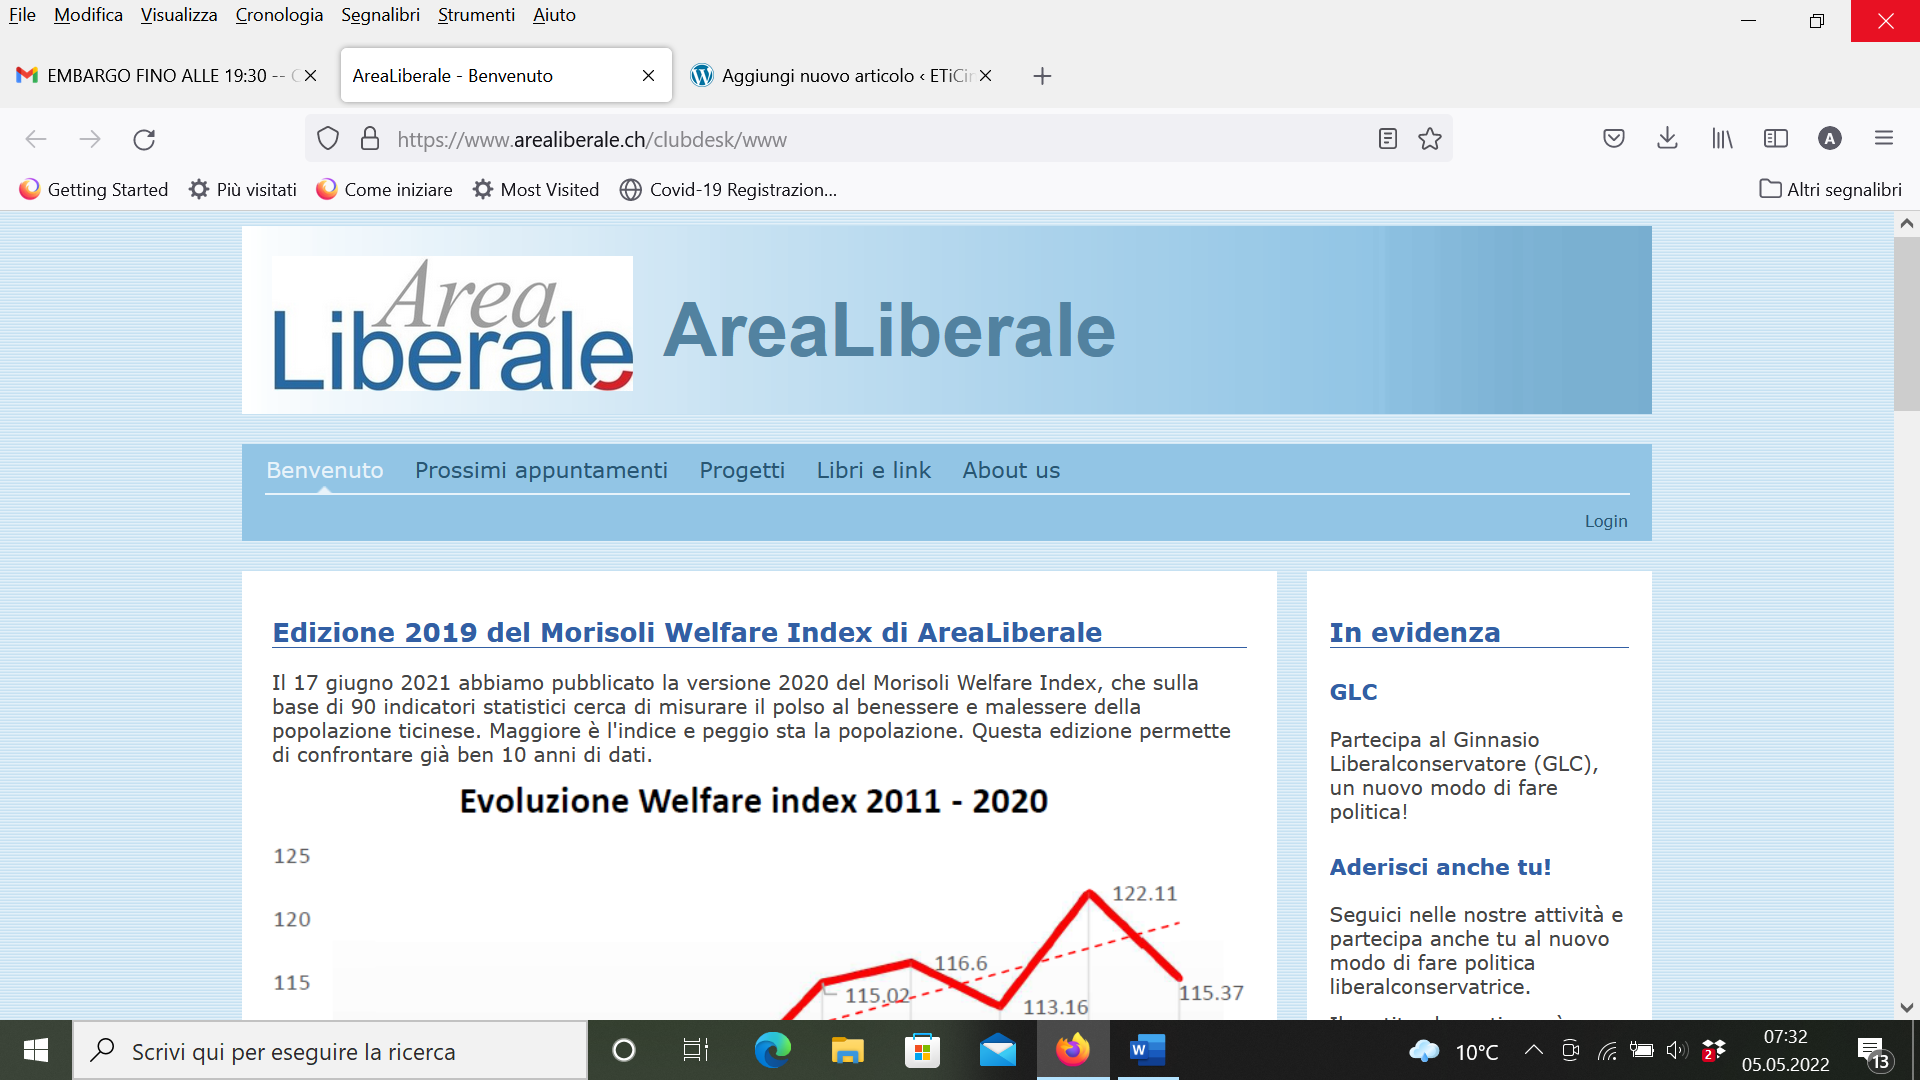The height and width of the screenshot is (1080, 1920).
Task: Open the Windows Start menu
Action: [x=36, y=1050]
